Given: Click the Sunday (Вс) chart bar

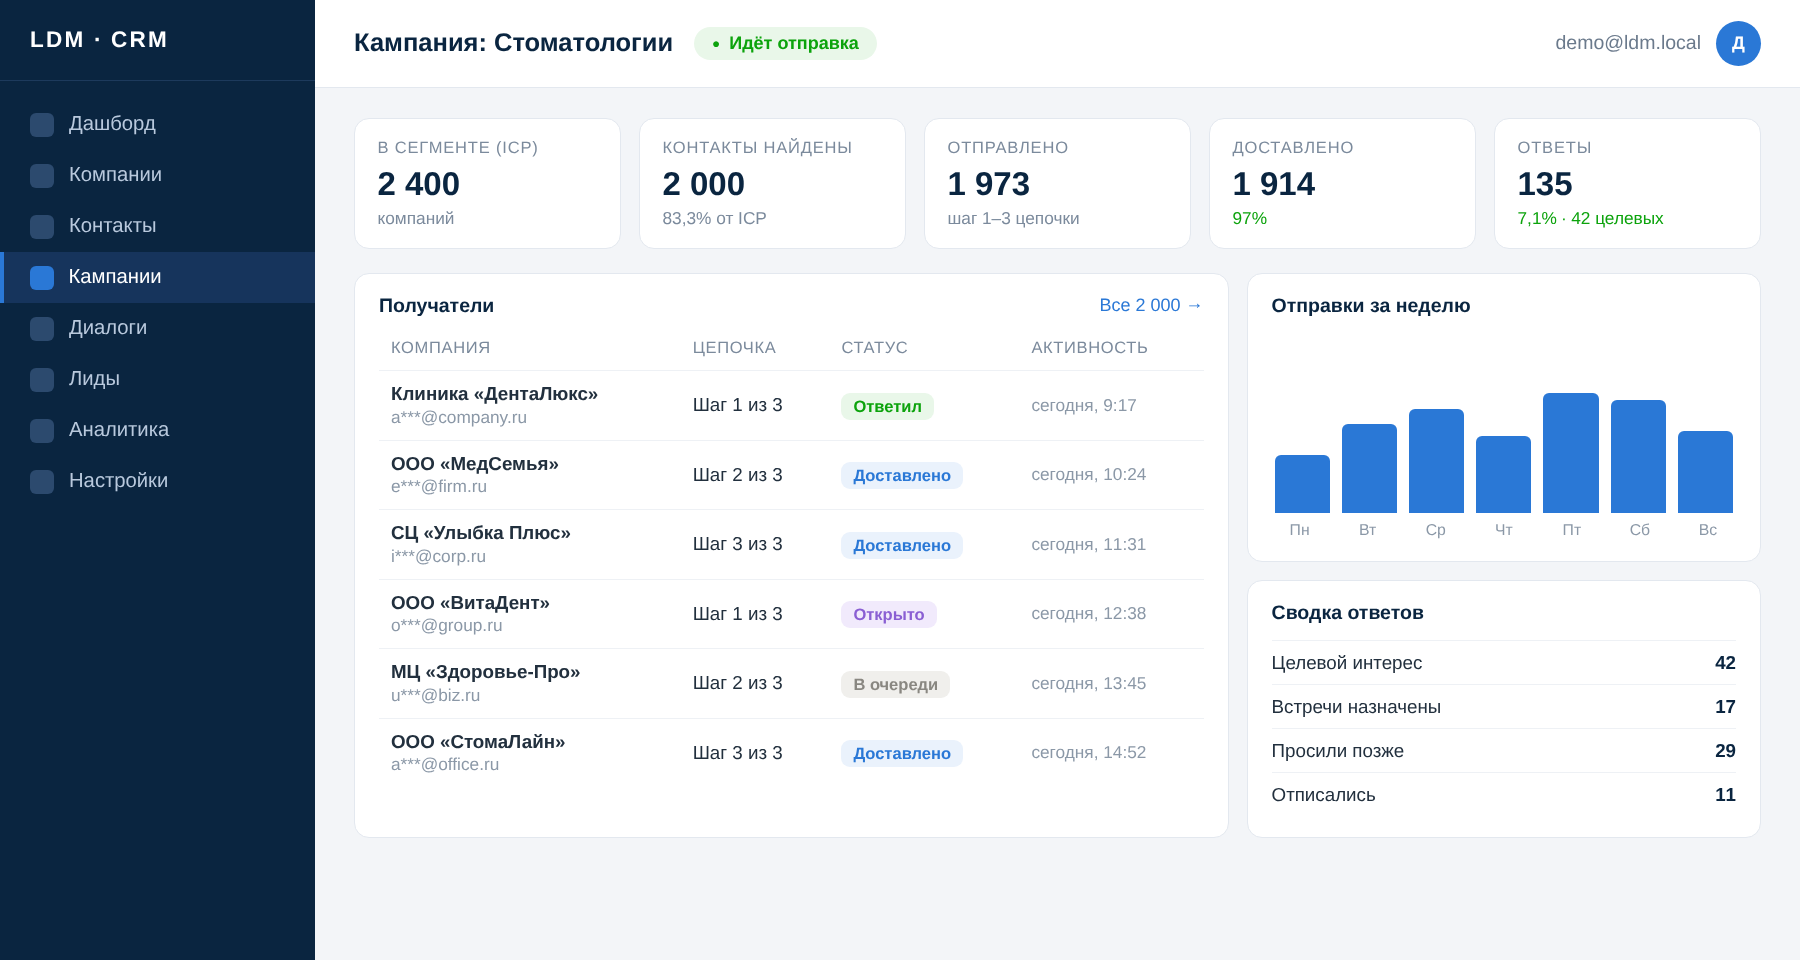Looking at the screenshot, I should pos(1705,472).
